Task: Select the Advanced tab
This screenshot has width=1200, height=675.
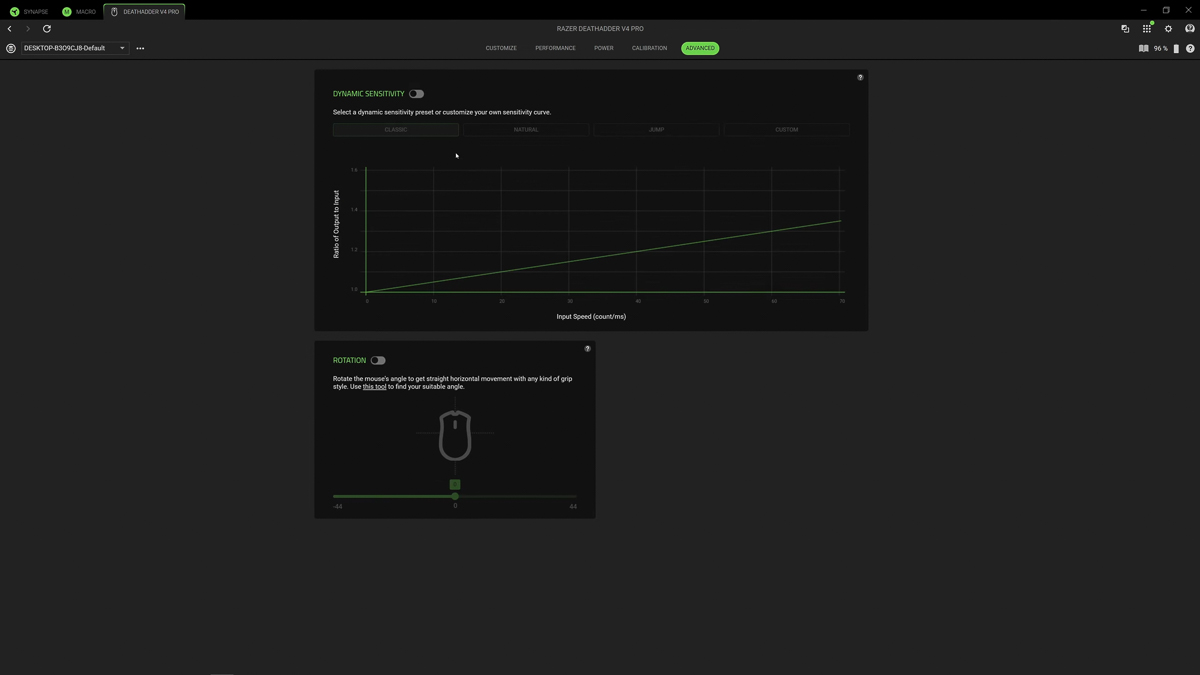Action: pos(700,48)
